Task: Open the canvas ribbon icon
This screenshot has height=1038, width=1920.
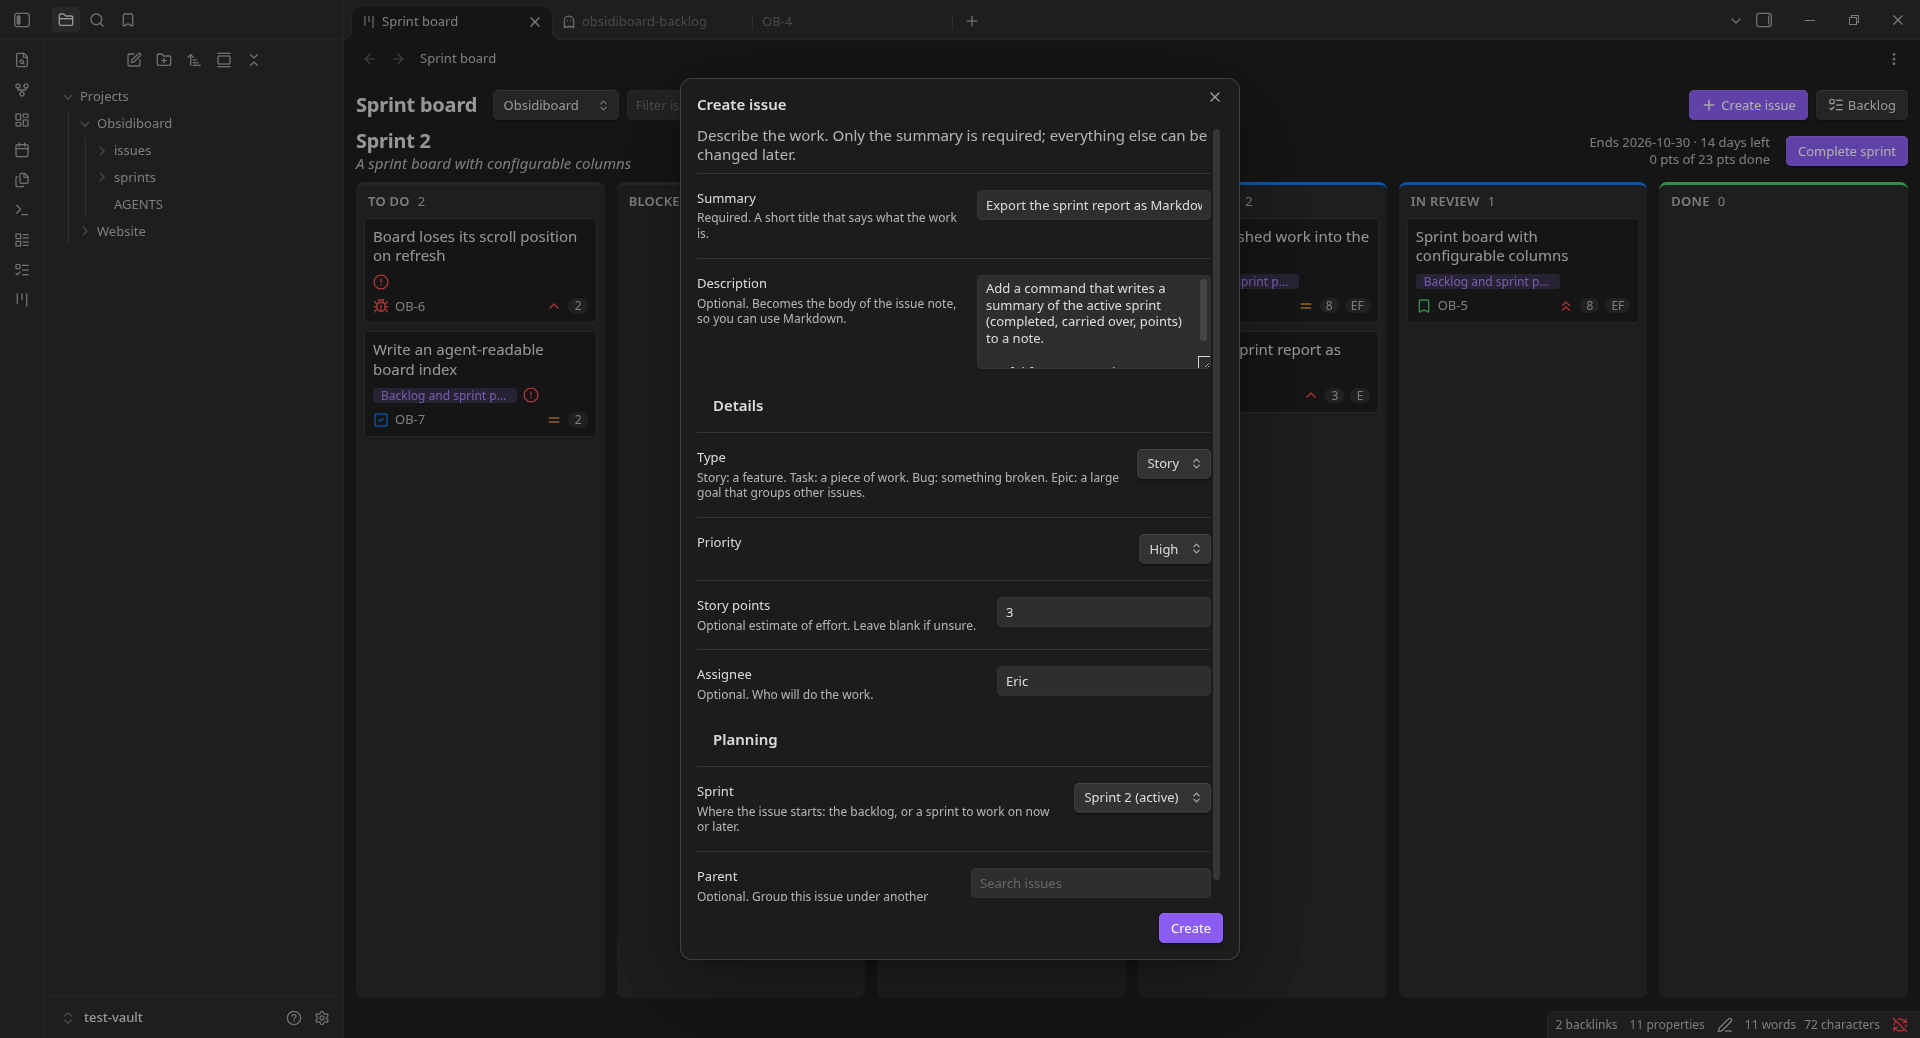Action: point(22,120)
